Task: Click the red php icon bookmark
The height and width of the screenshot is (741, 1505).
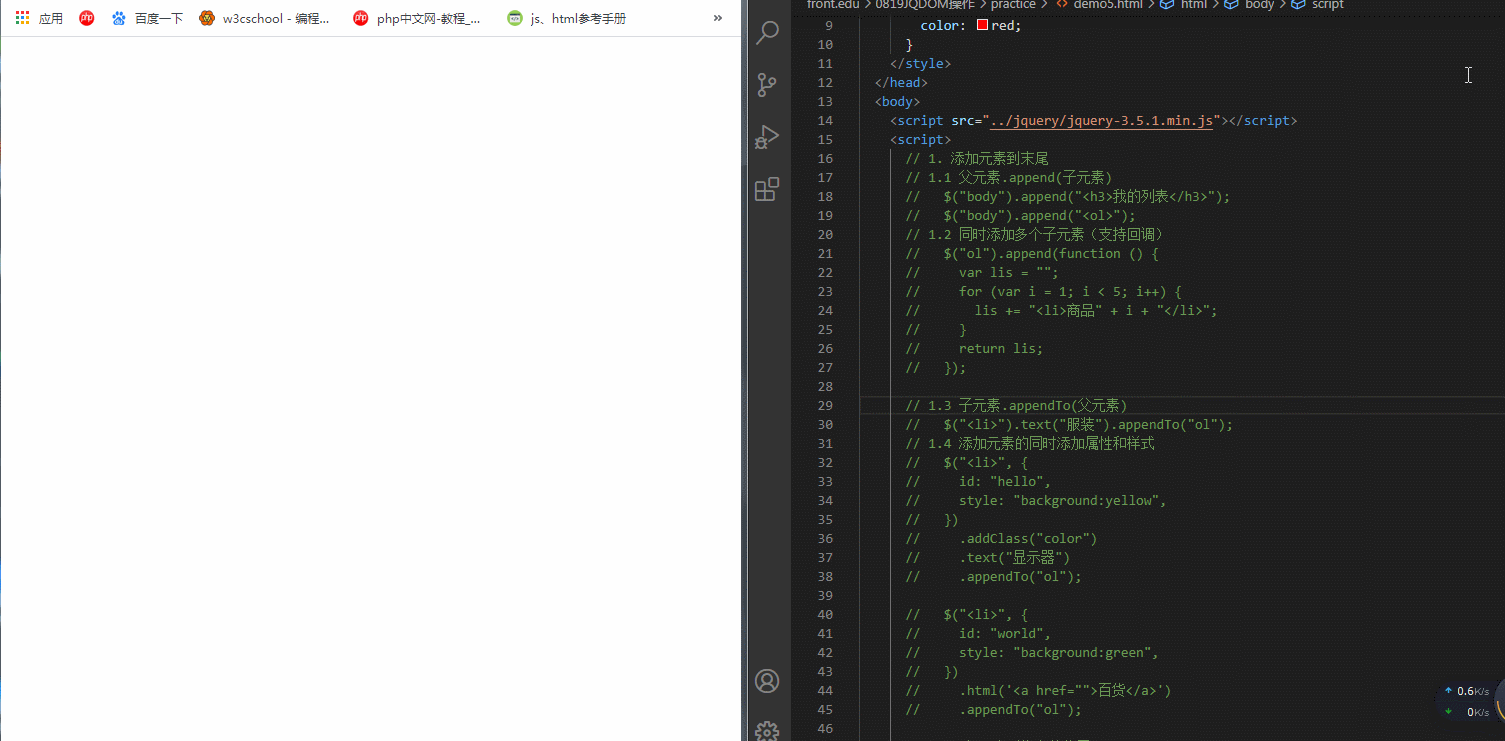Action: coord(87,18)
